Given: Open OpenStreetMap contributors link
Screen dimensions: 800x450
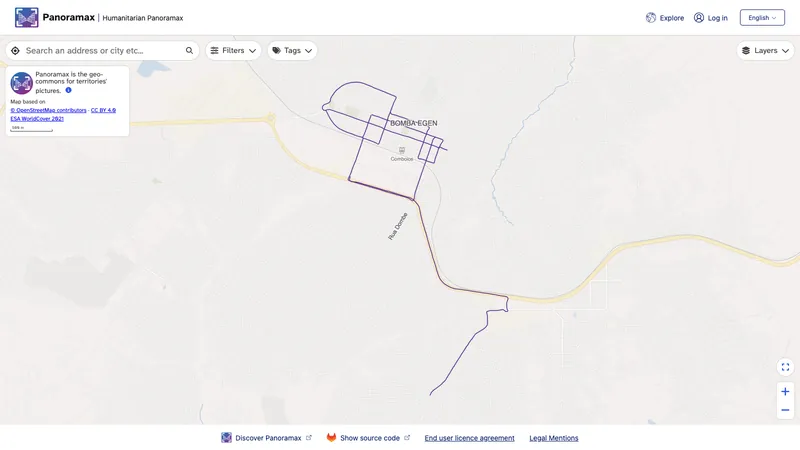Looking at the screenshot, I should point(48,110).
